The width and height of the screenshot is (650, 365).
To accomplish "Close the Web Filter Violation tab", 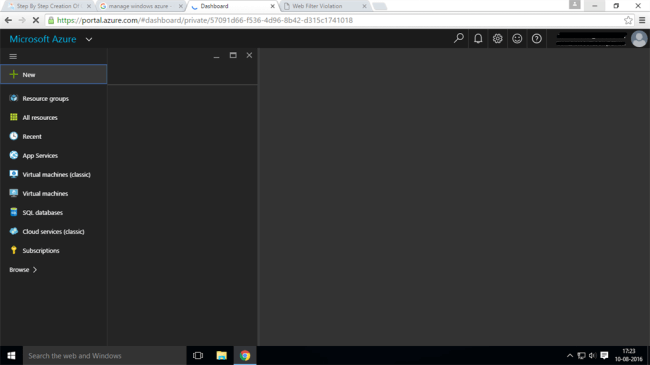I will tap(364, 6).
